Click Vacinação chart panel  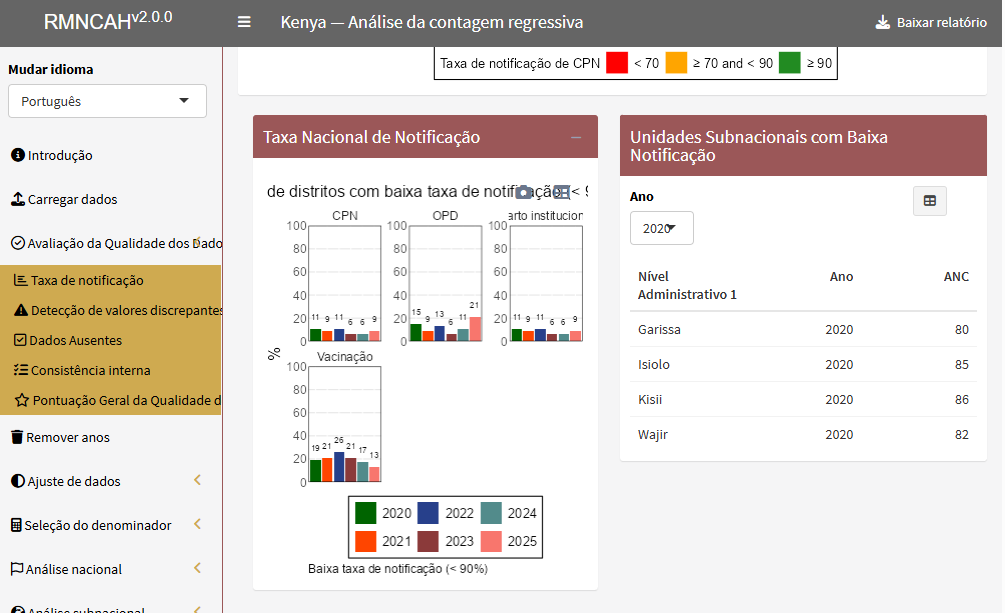click(345, 424)
